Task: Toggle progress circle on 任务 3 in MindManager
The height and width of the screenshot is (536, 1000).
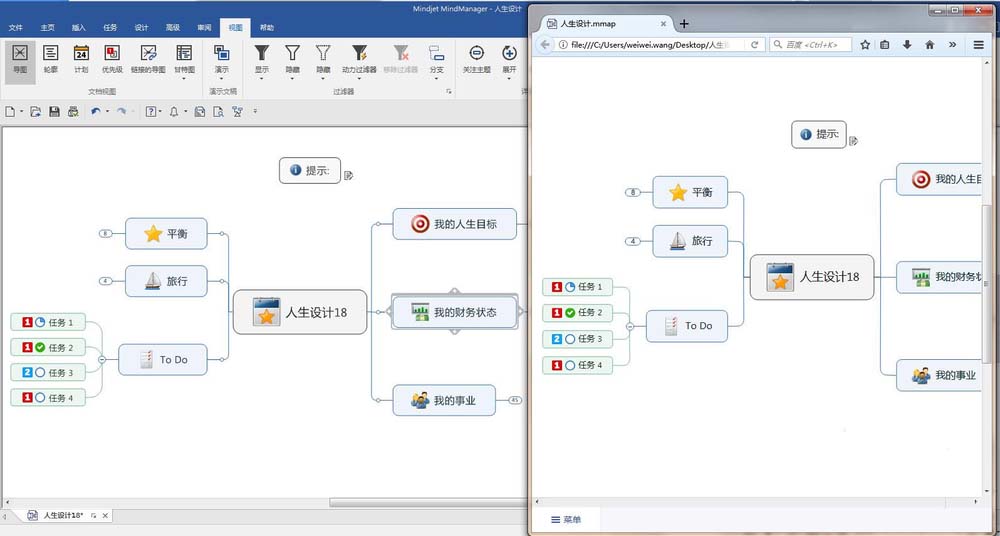Action: point(40,373)
